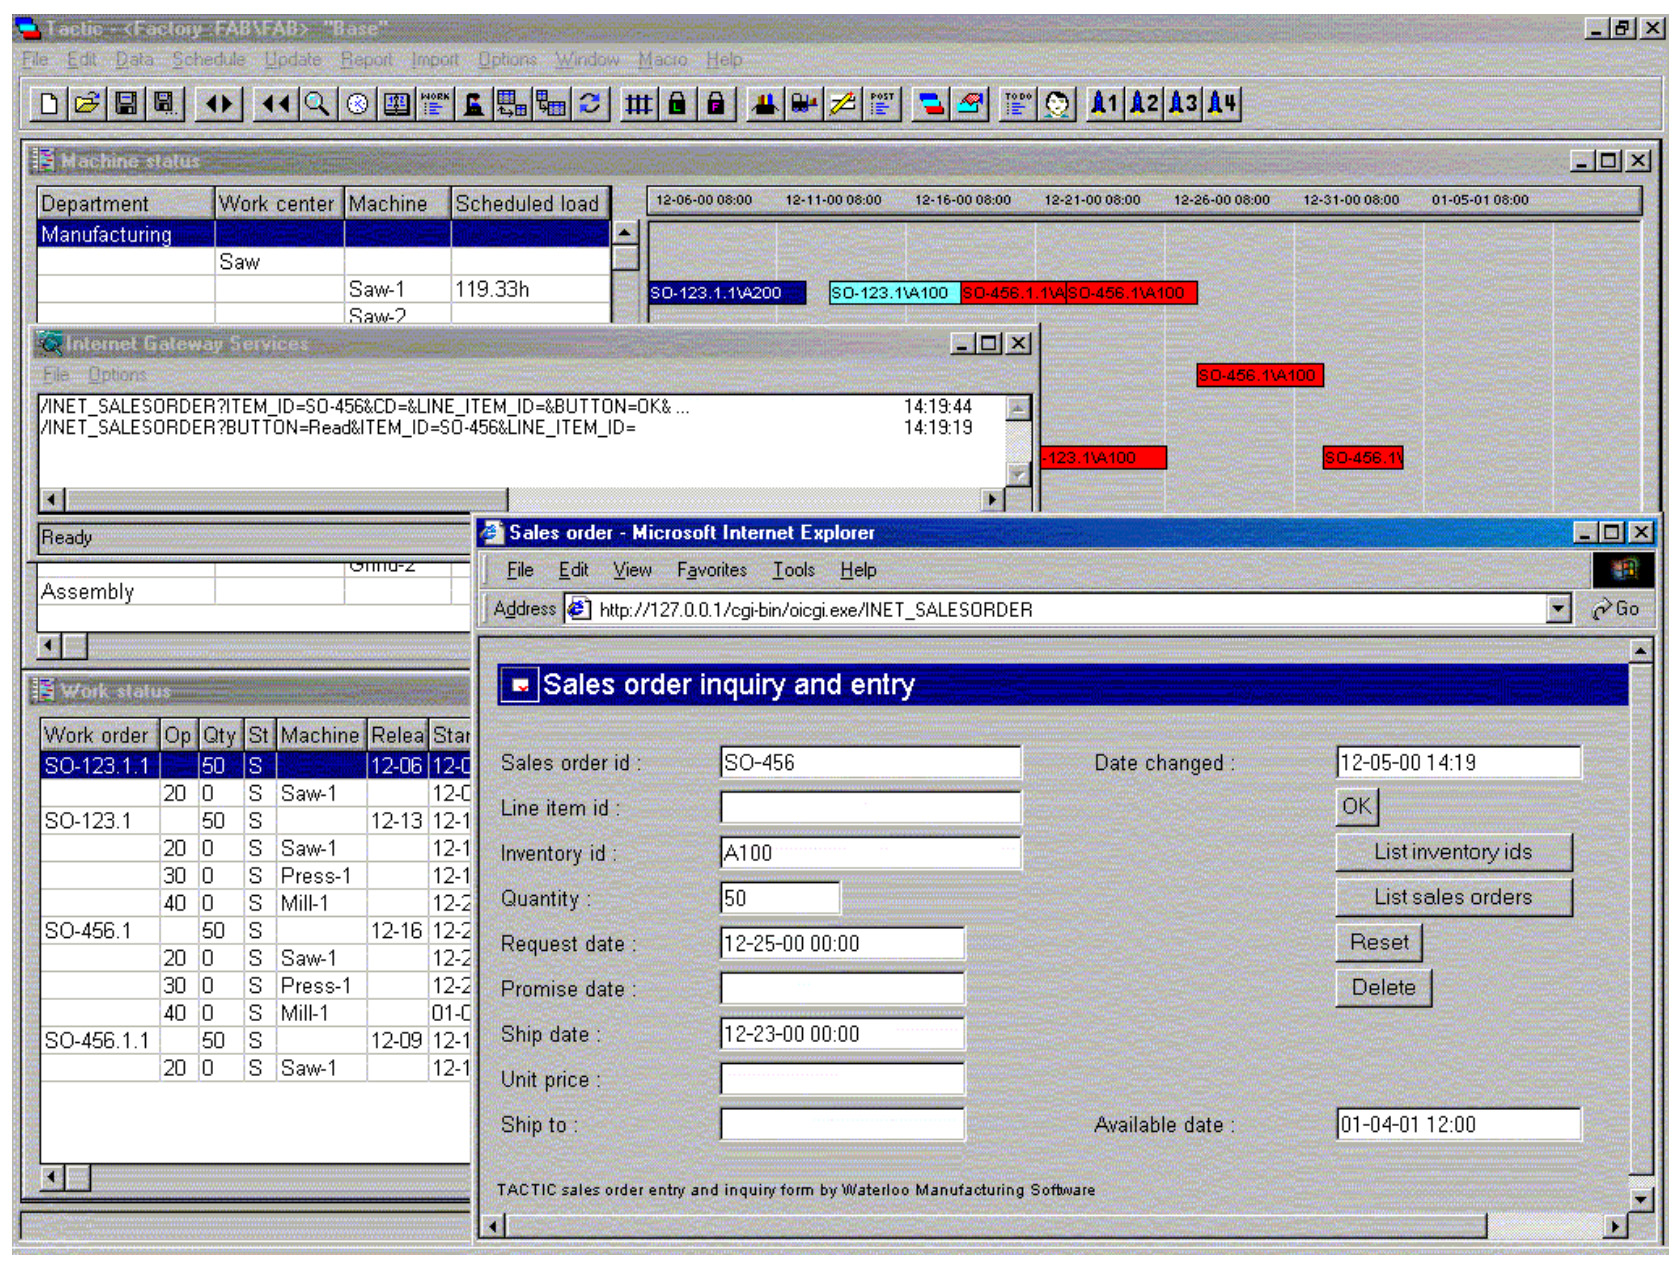This screenshot has width=1678, height=1264.
Task: Click the rocket 4 macro icon
Action: [1221, 103]
